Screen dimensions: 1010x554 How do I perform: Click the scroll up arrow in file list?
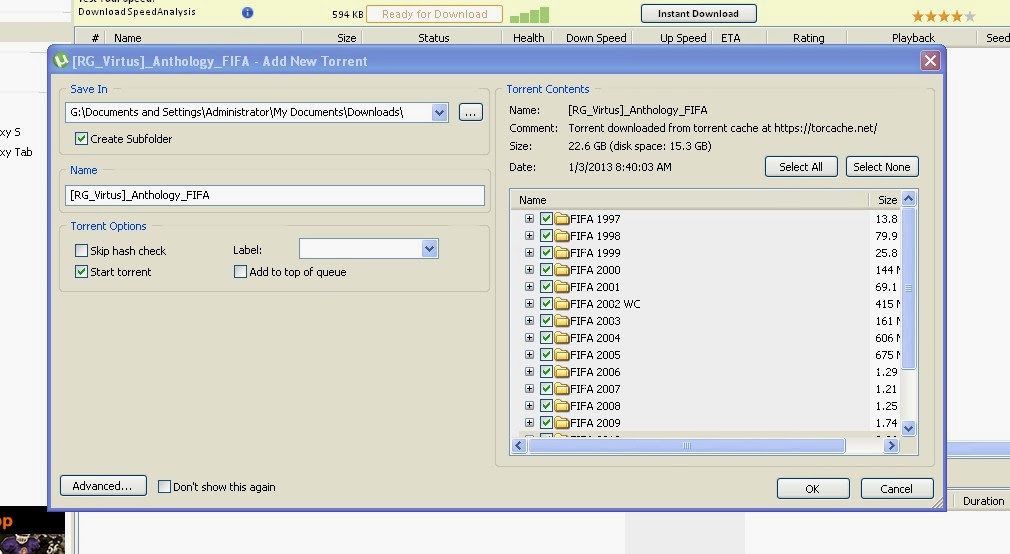coord(909,198)
